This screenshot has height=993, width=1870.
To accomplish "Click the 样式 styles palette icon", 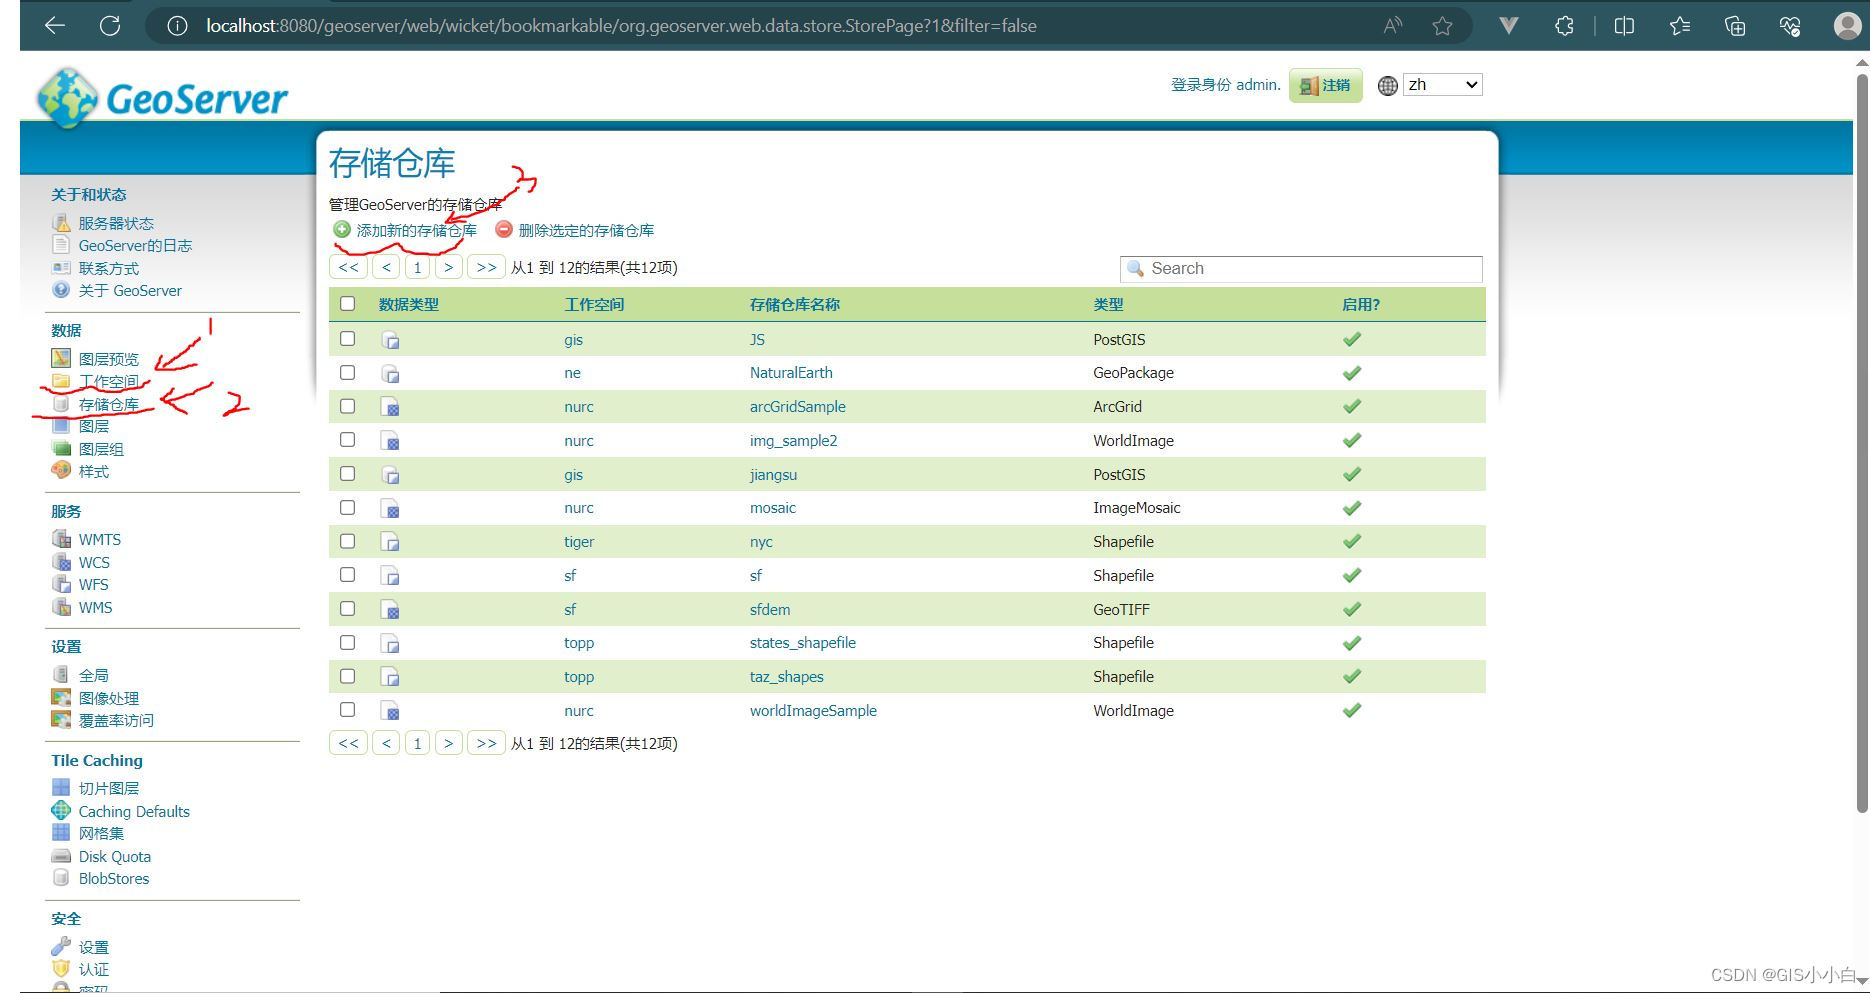I will tap(61, 471).
